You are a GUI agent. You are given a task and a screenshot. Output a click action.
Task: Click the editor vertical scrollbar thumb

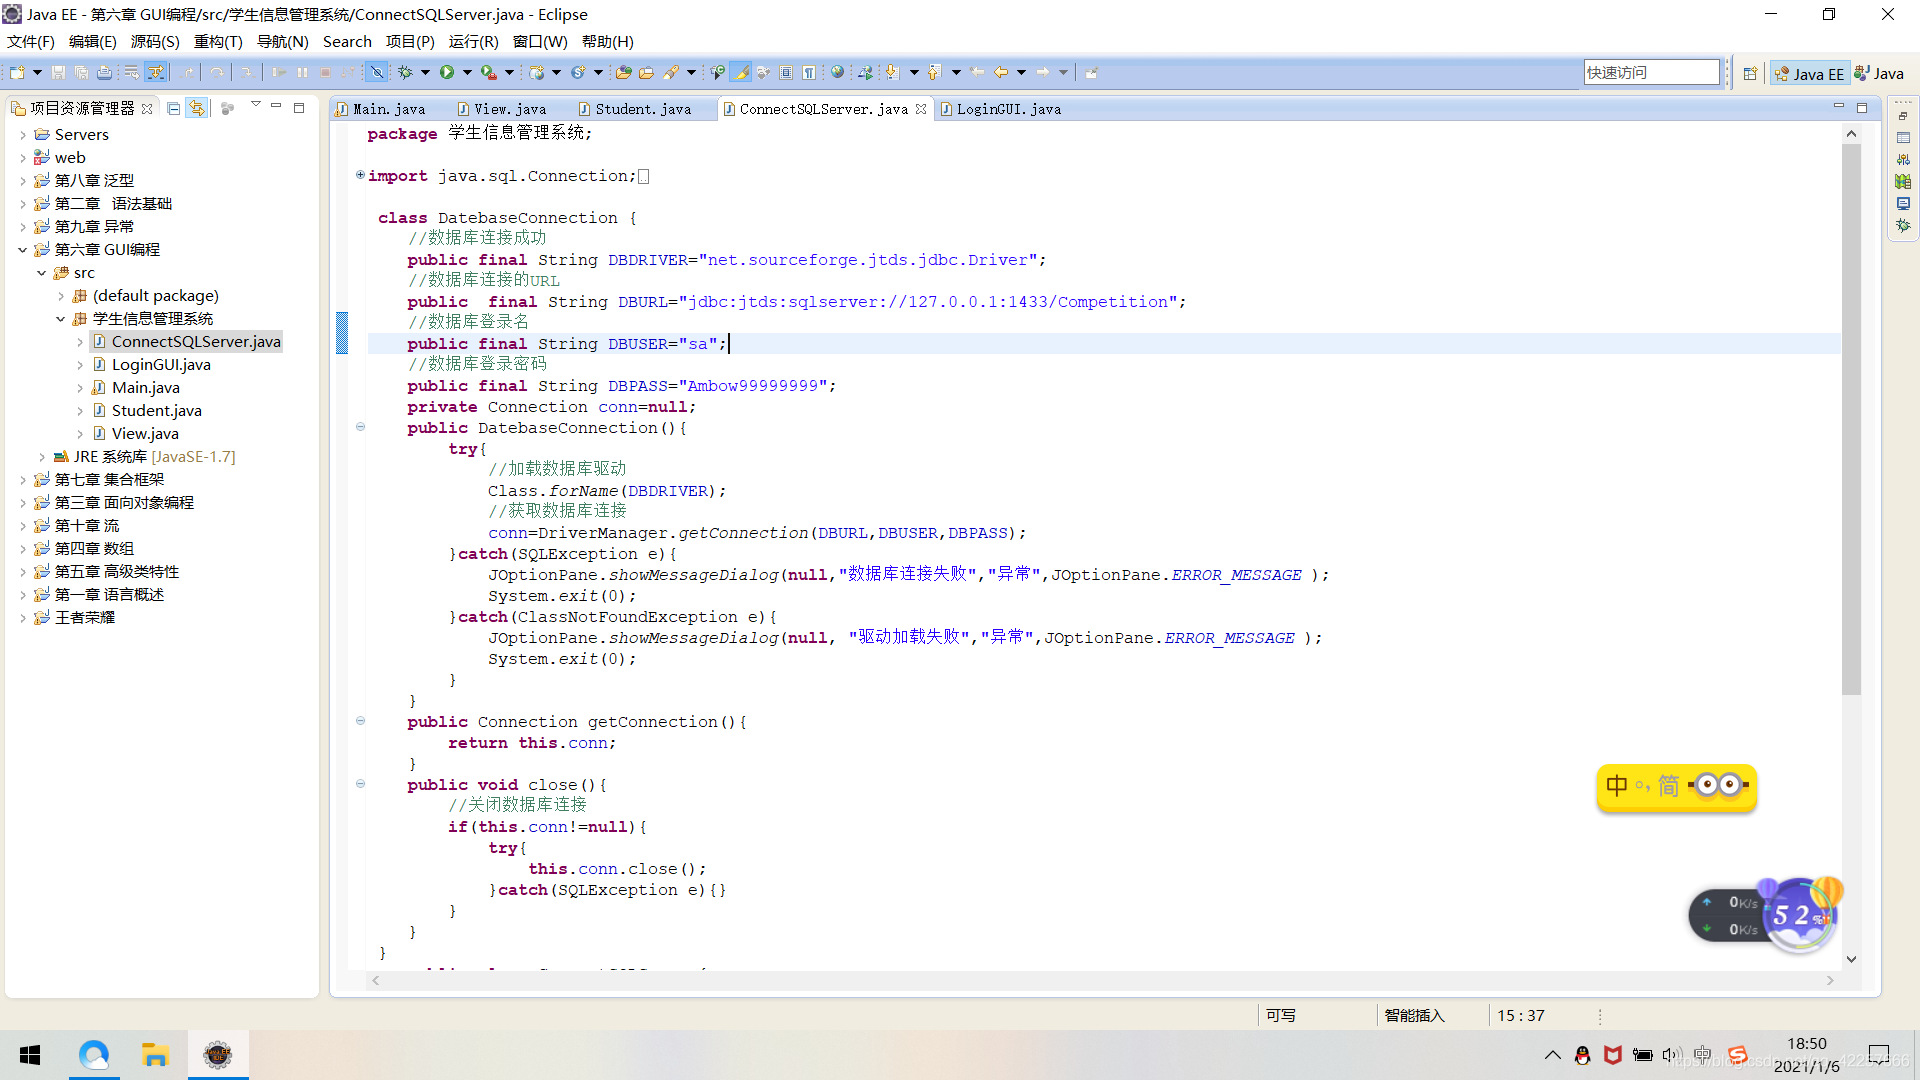[x=1851, y=420]
